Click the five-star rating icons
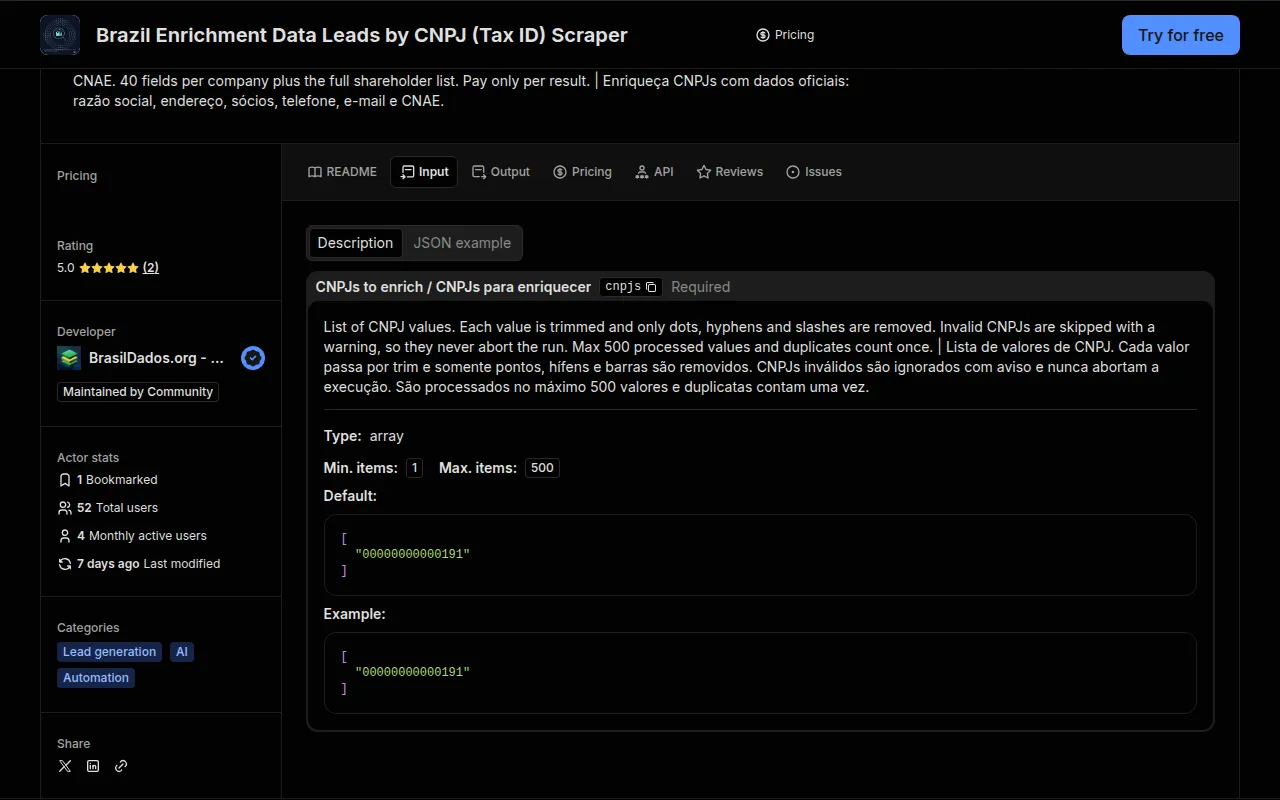The height and width of the screenshot is (800, 1280). coord(109,268)
